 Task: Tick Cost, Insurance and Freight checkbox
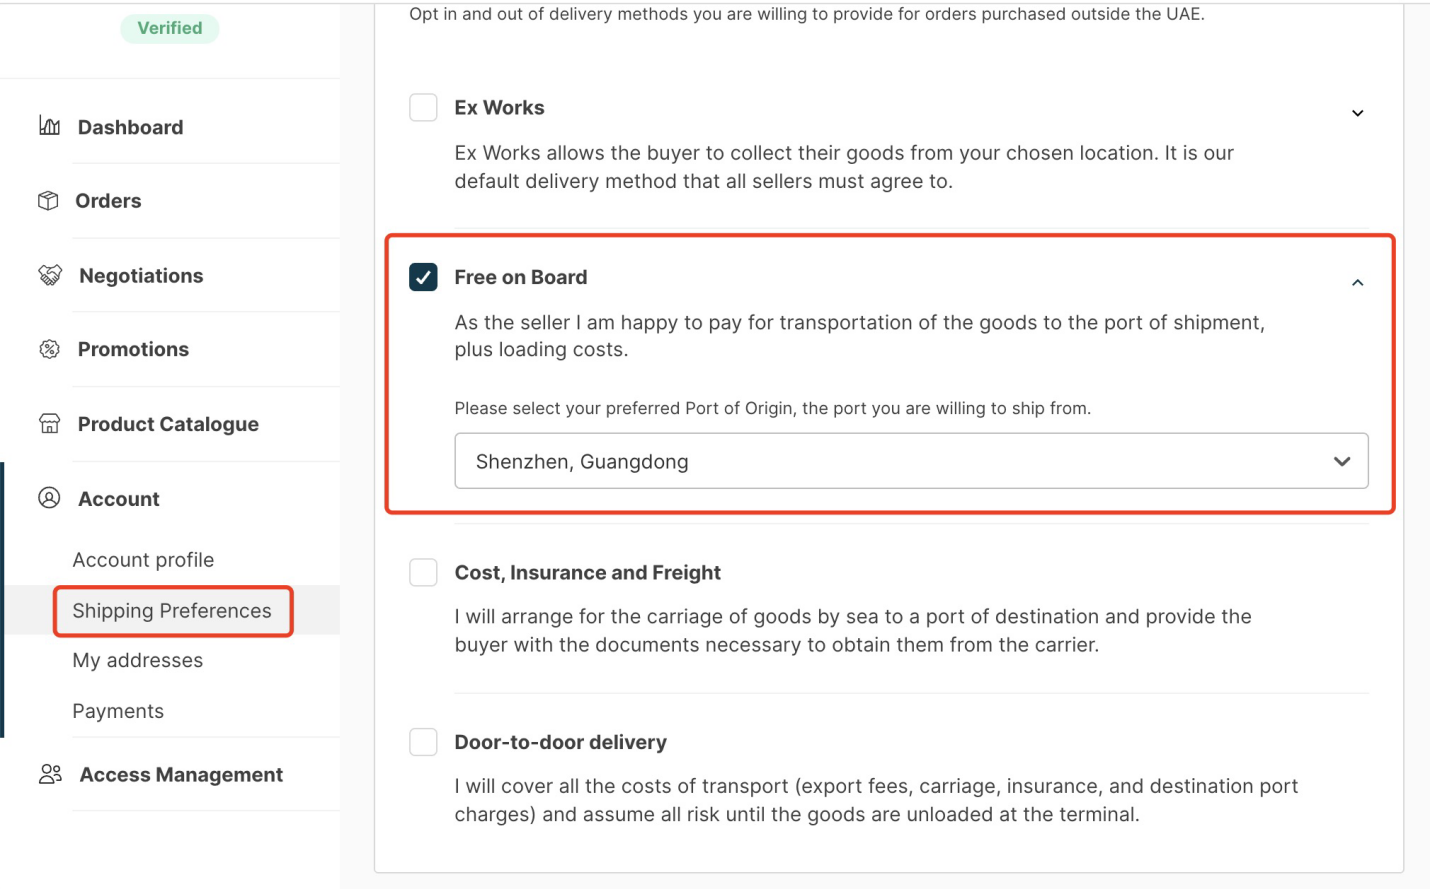[423, 572]
